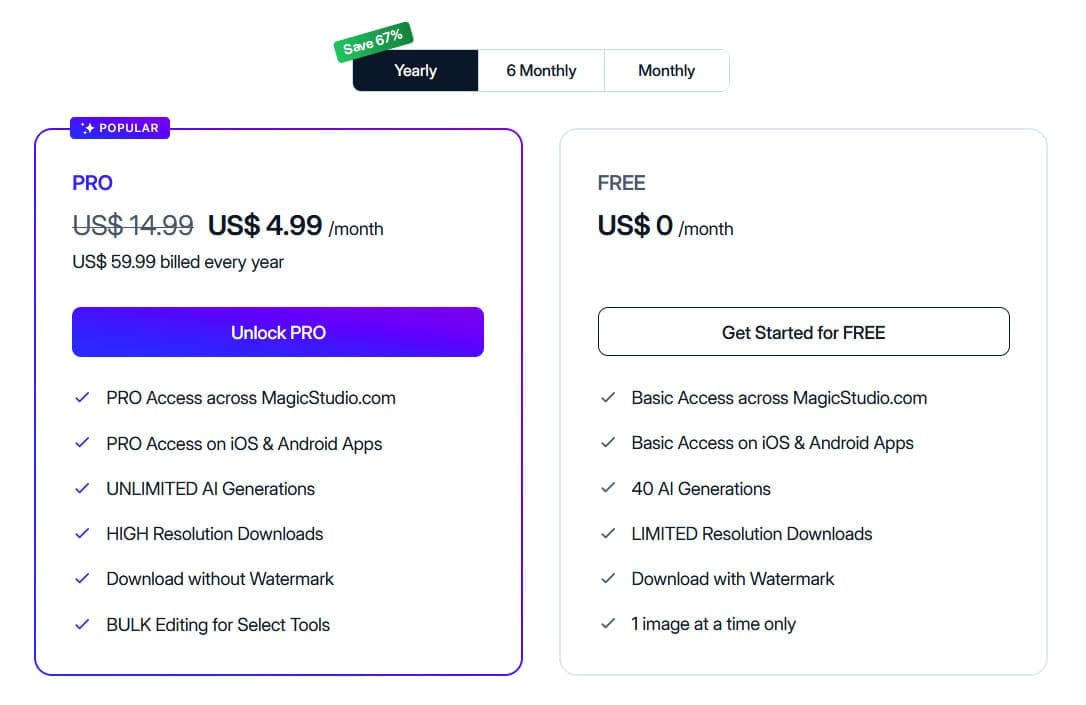The width and height of the screenshot is (1086, 705).
Task: Click Get Started for FREE button
Action: pyautogui.click(x=803, y=332)
